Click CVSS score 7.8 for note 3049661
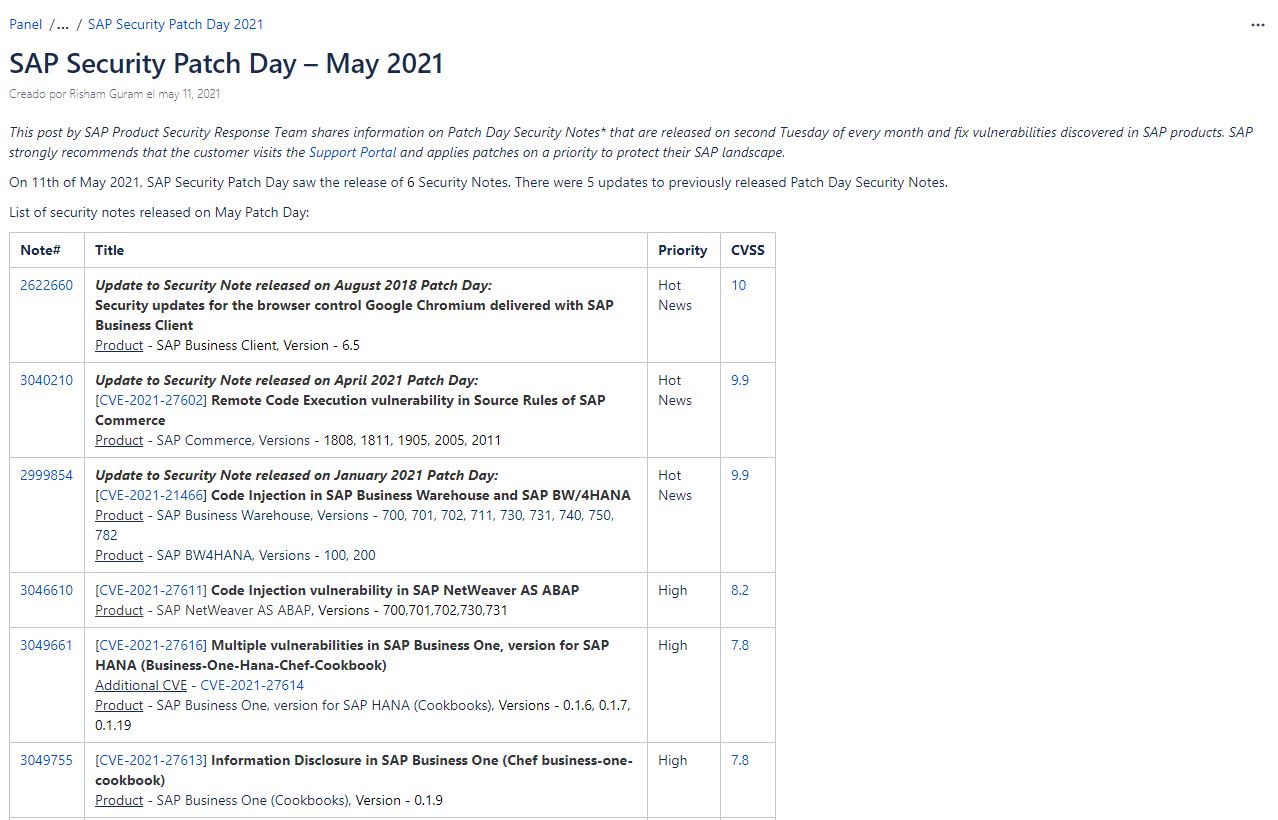 [739, 645]
